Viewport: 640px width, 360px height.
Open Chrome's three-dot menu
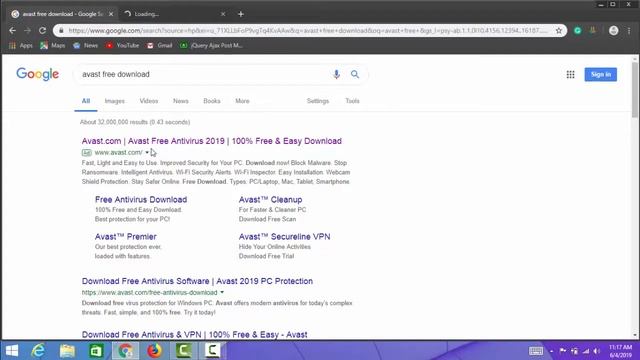(x=629, y=31)
